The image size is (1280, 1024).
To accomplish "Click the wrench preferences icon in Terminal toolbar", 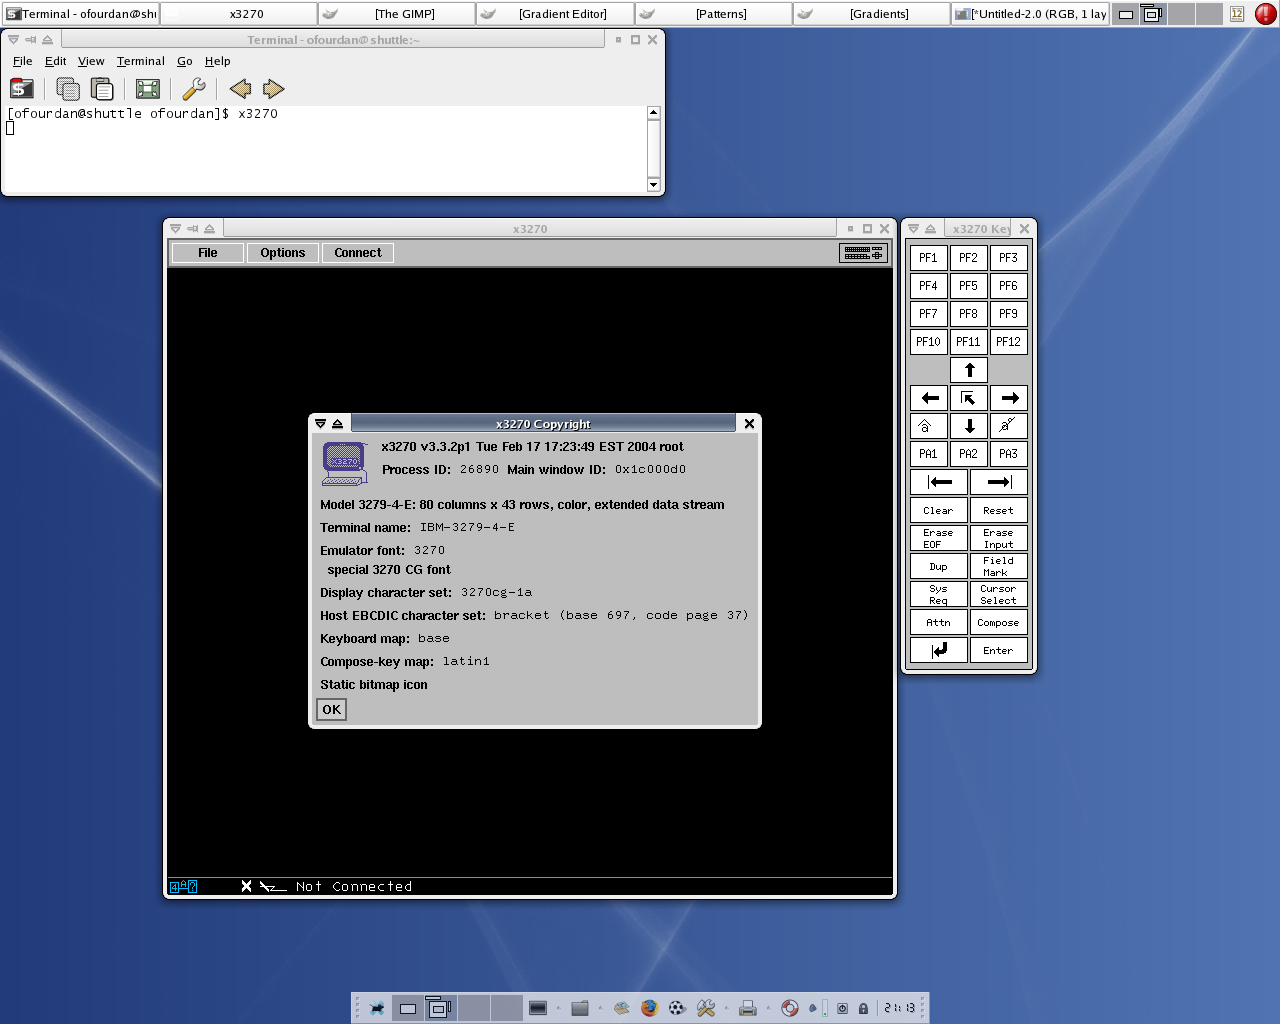I will click(194, 89).
